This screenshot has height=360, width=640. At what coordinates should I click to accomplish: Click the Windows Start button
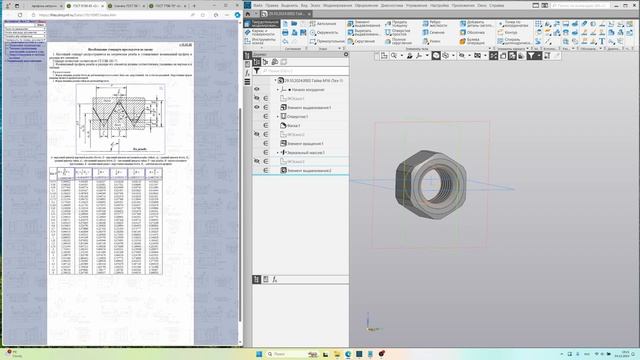pos(259,354)
